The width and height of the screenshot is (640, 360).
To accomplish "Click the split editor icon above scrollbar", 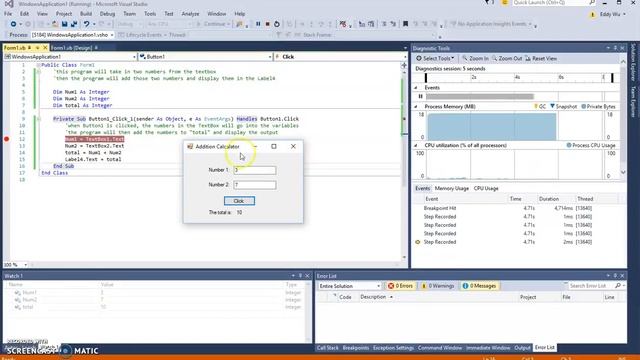I will [x=404, y=65].
